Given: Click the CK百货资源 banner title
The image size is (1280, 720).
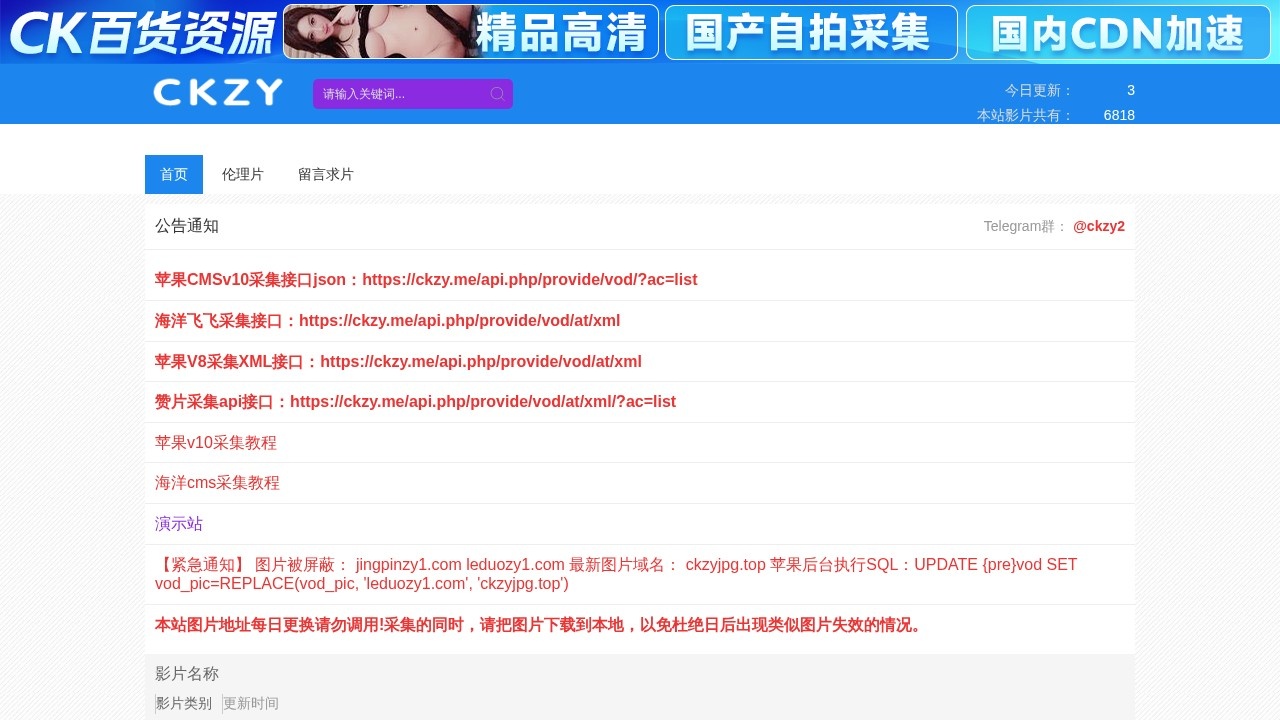Looking at the screenshot, I should 140,32.
